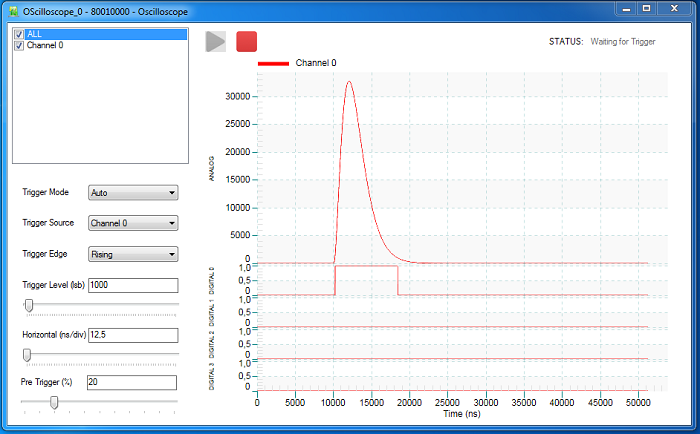Click the Trigger Level slider handle
Screen dimensions: 700x434
29,305
